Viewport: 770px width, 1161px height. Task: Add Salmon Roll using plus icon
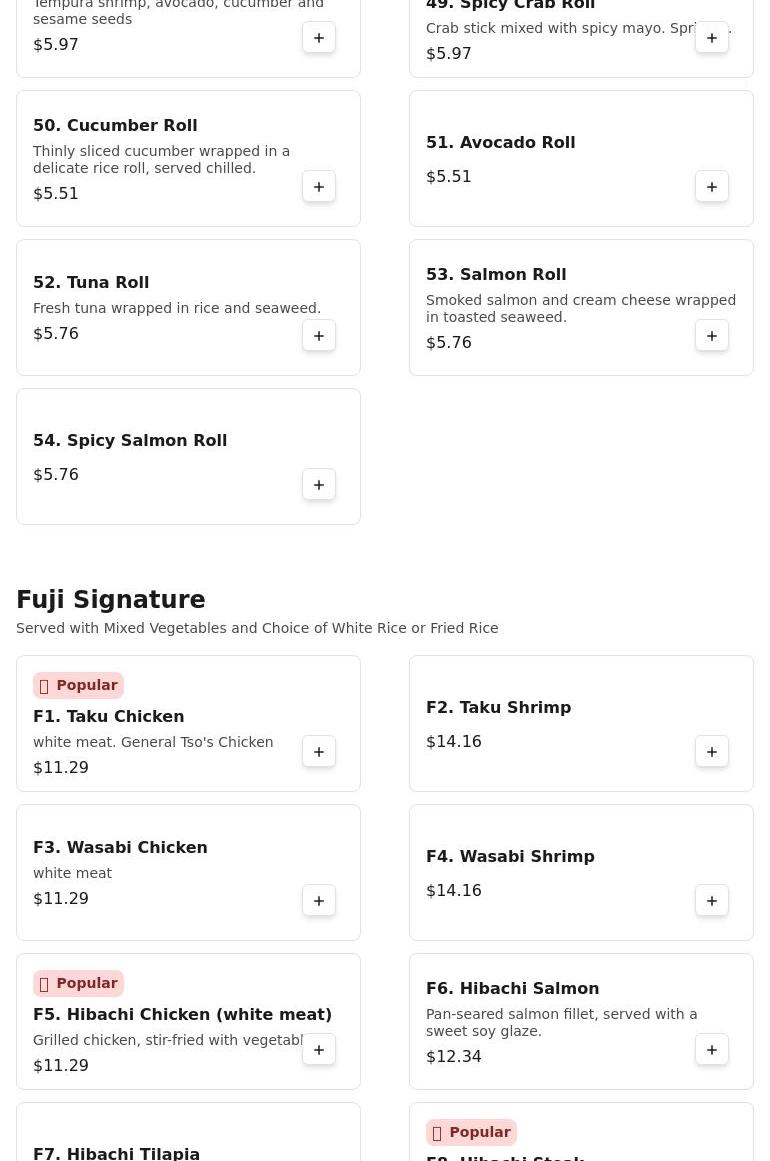click(x=712, y=336)
